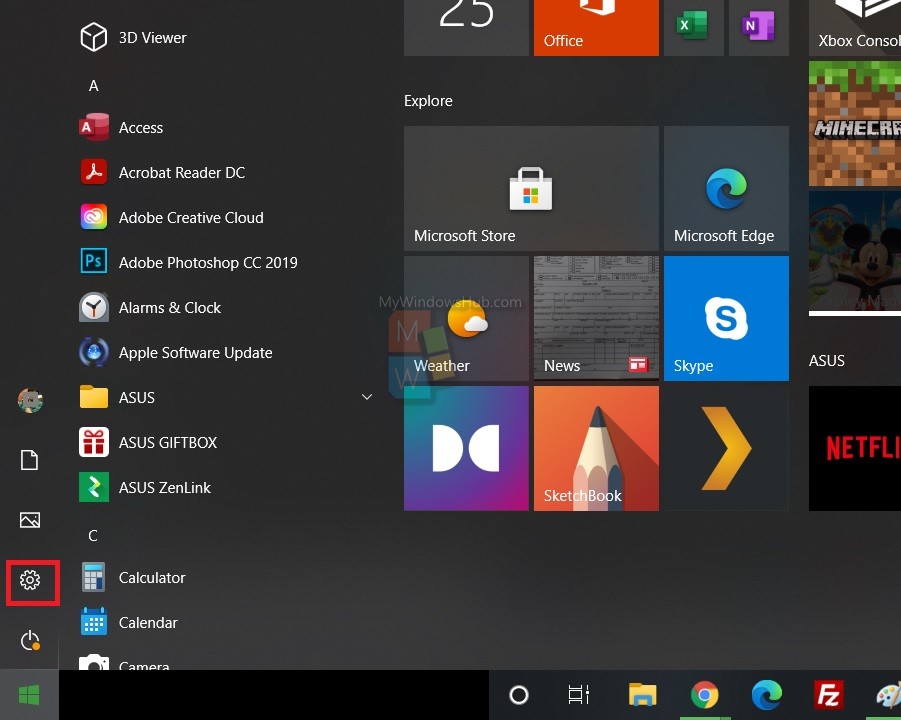Open Paint from taskbar
This screenshot has height=720, width=901.
click(x=888, y=695)
